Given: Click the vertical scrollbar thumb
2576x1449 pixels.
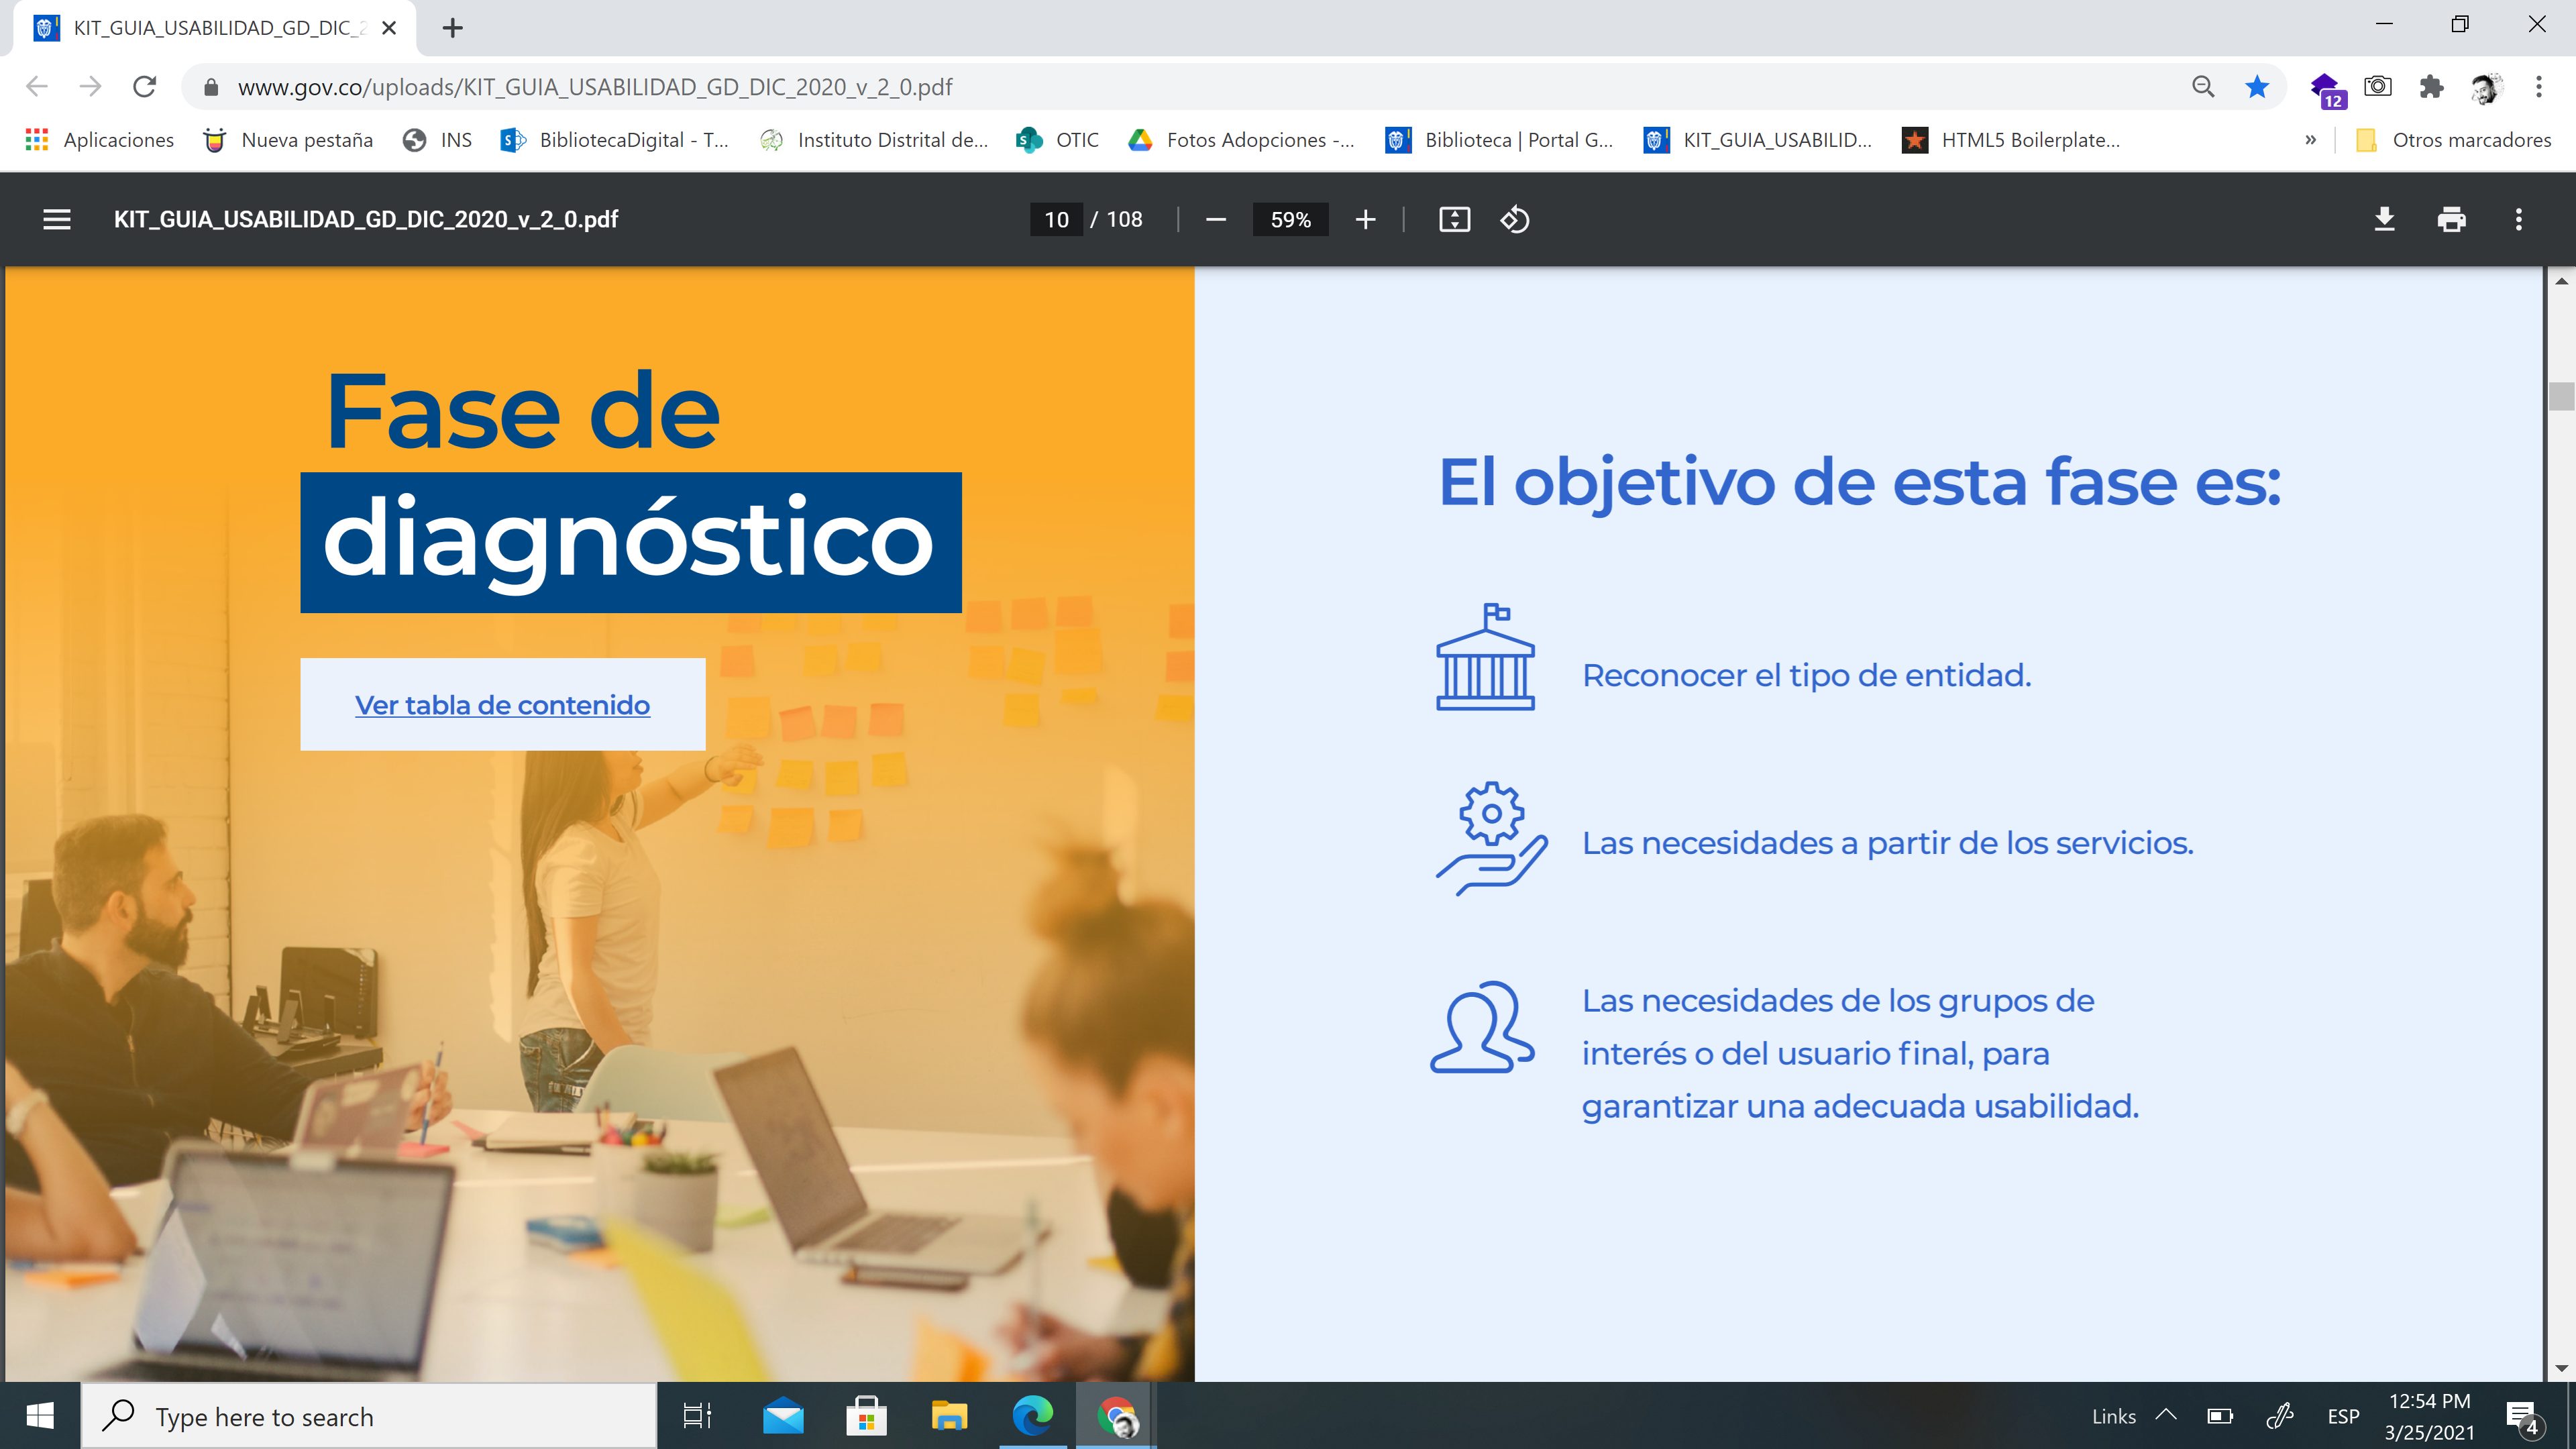Looking at the screenshot, I should 2561,396.
